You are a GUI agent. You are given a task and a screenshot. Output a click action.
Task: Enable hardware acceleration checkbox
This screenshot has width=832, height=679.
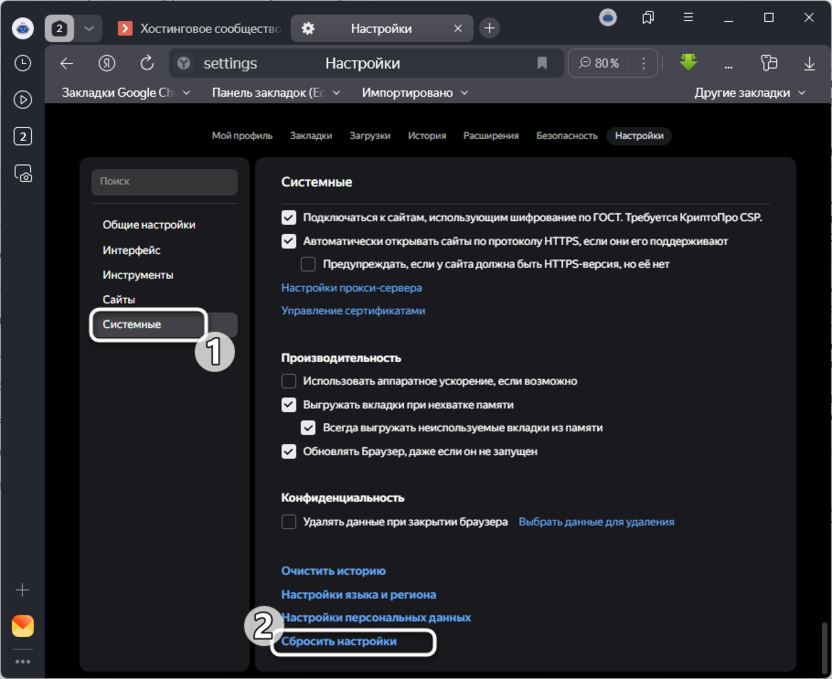(289, 381)
